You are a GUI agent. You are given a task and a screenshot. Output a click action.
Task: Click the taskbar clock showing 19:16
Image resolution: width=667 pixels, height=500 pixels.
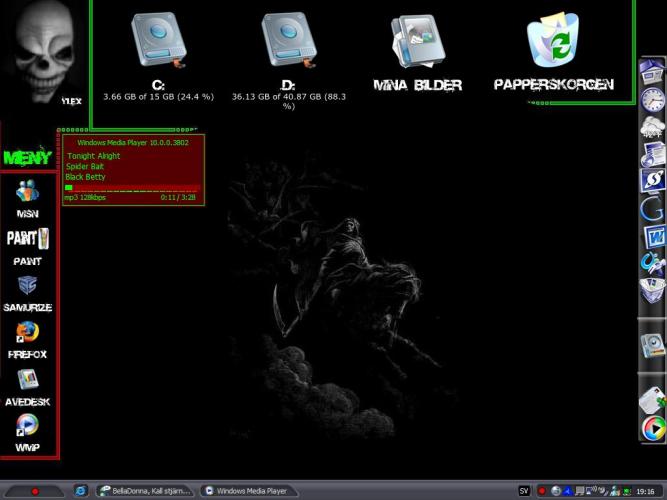click(646, 491)
